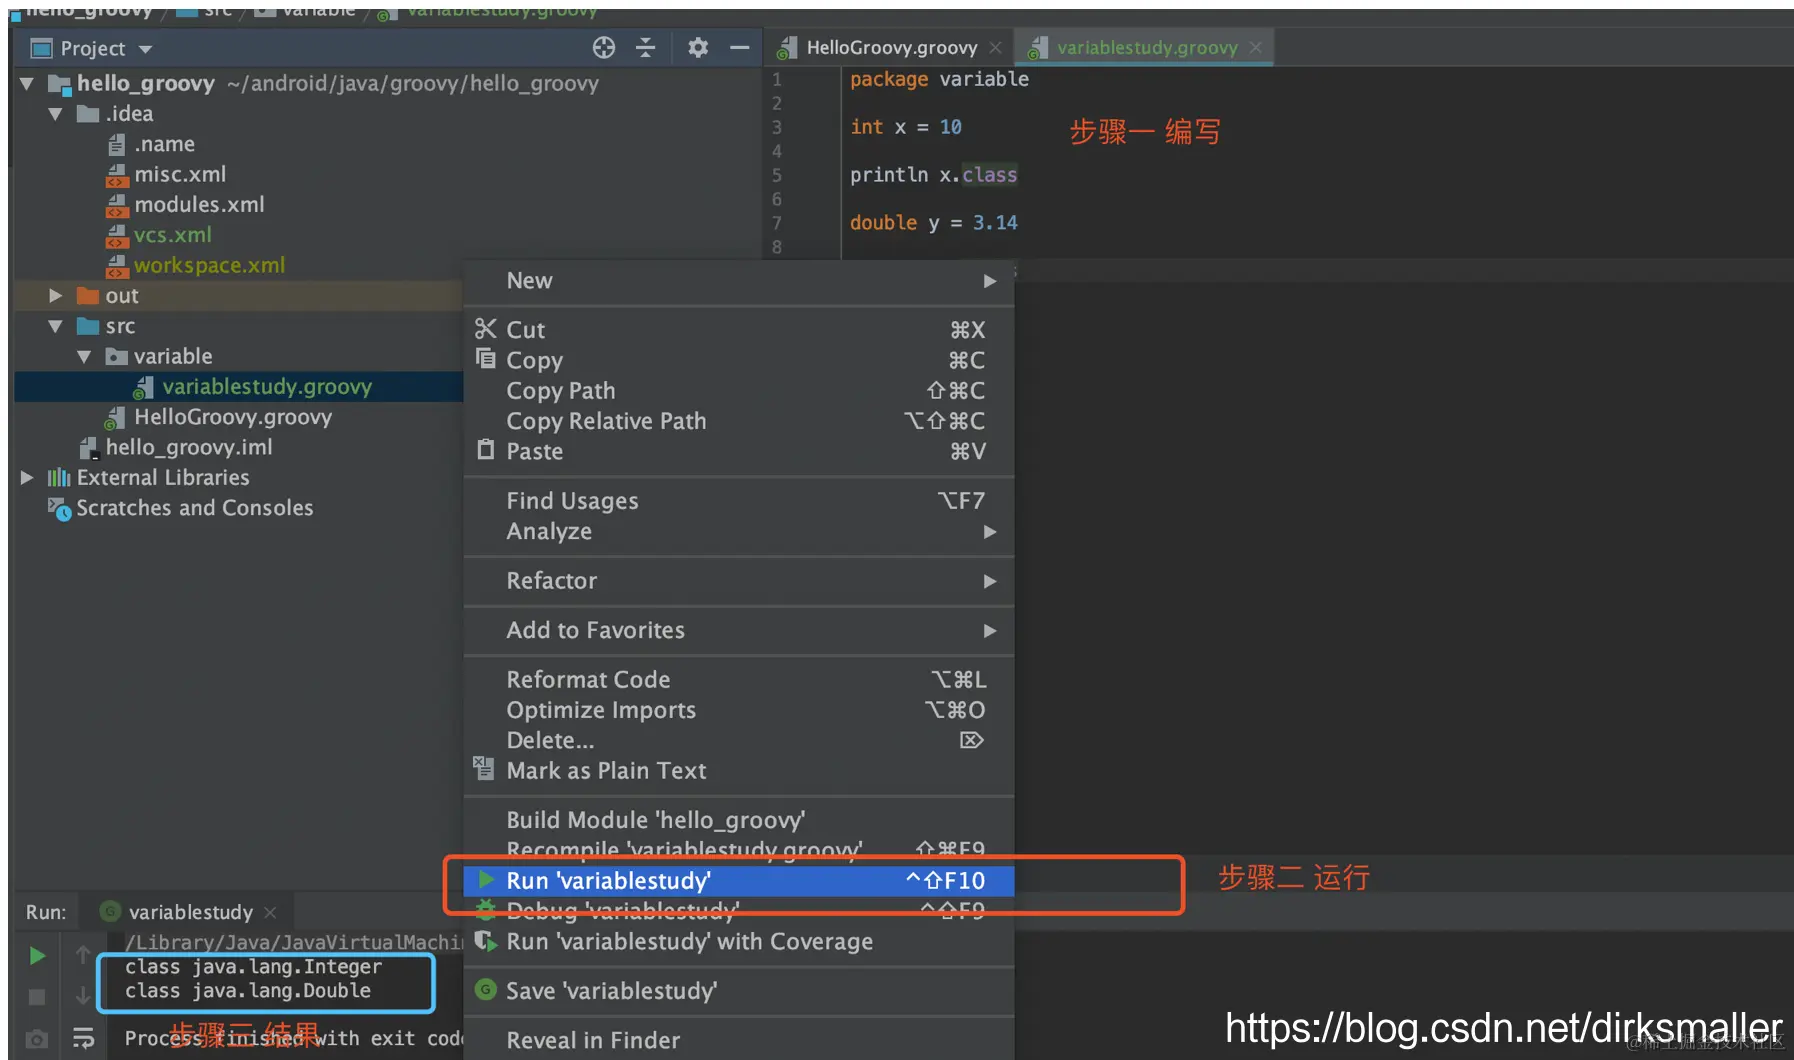This screenshot has height=1060, width=1794.
Task: Close the variablestudy.groovy tab
Action: pyautogui.click(x=1256, y=48)
